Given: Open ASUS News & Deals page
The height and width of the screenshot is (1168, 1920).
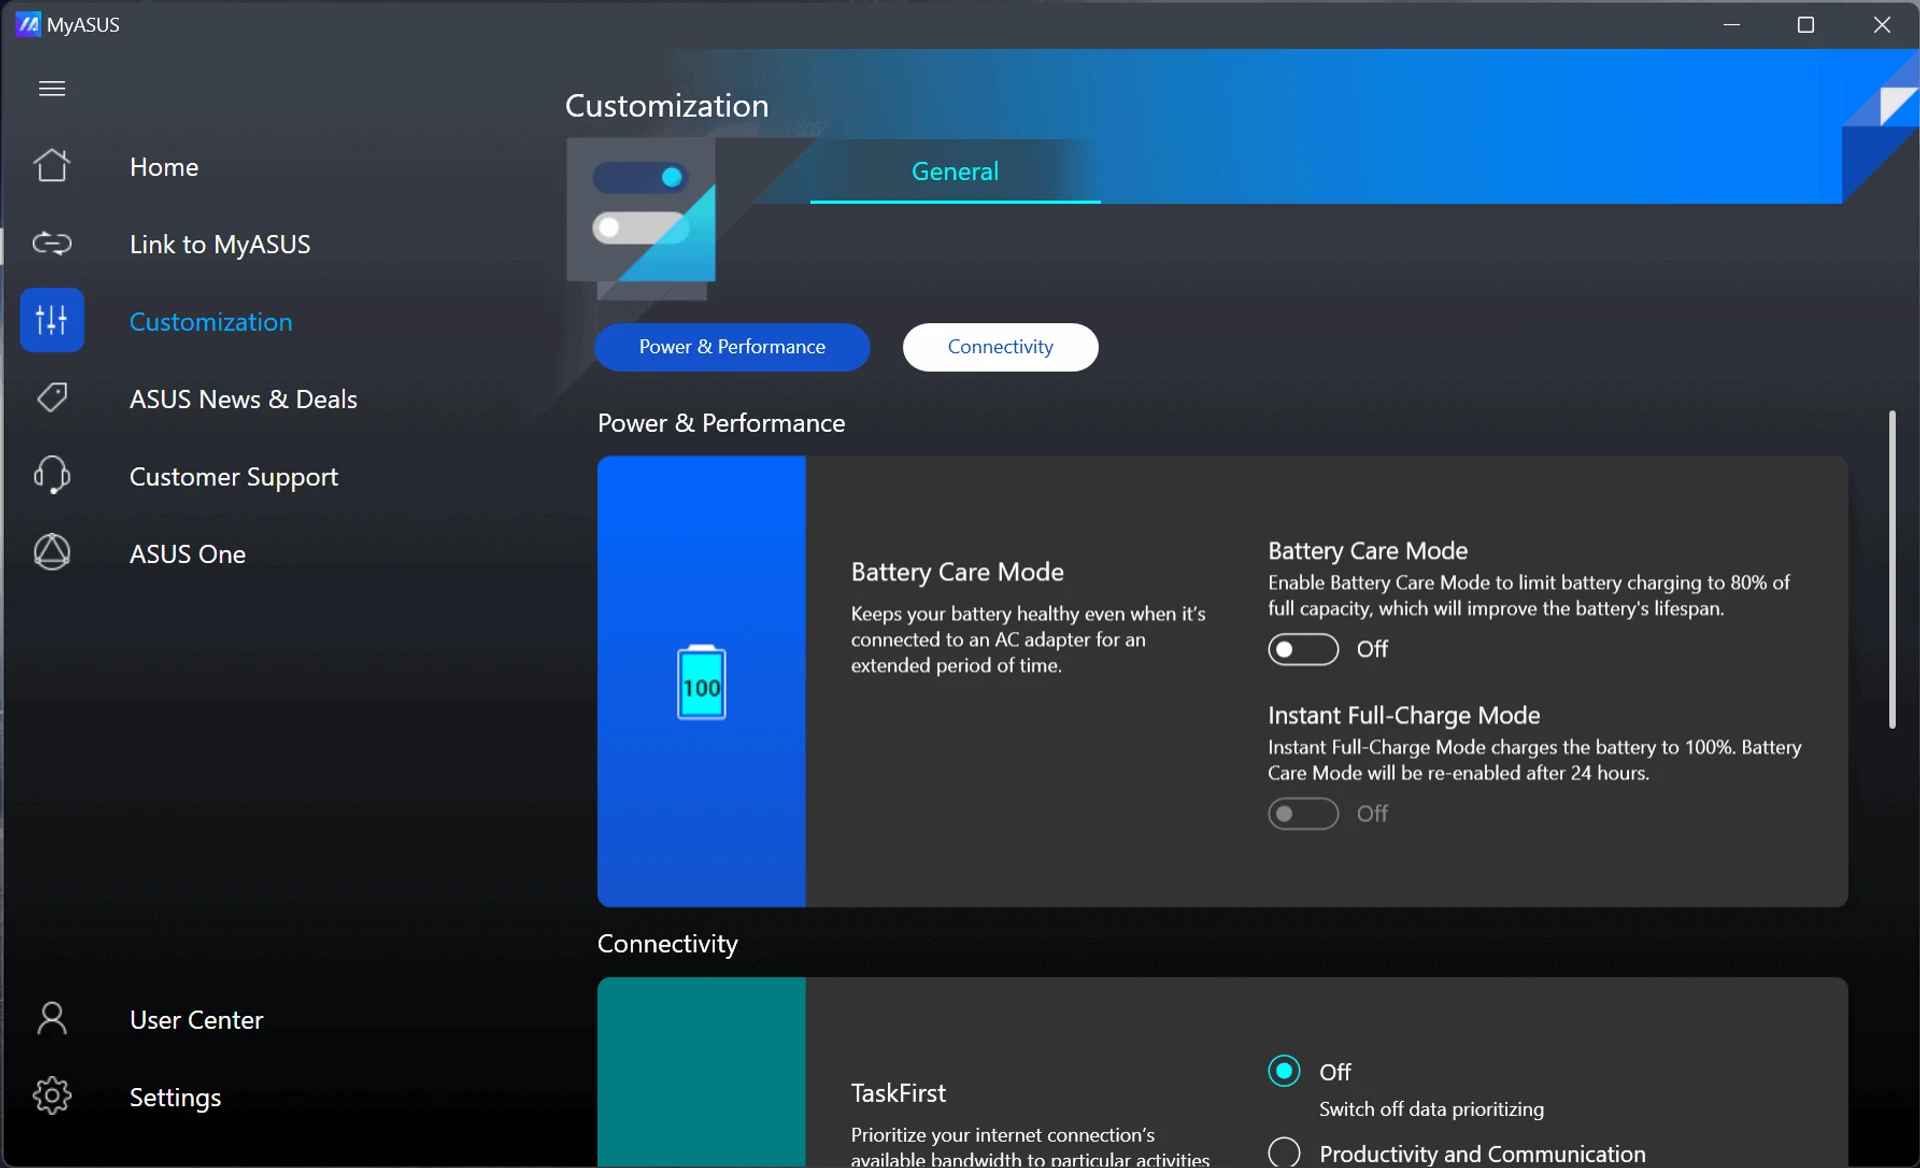Looking at the screenshot, I should click(x=243, y=399).
